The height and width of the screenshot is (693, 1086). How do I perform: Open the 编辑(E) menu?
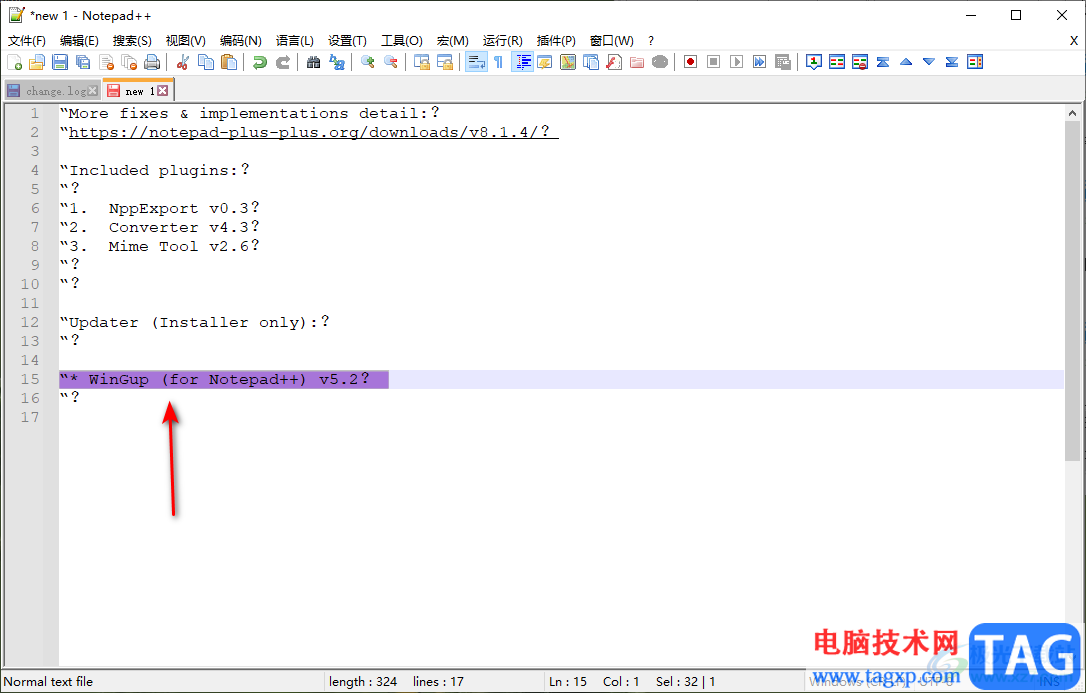(79, 41)
